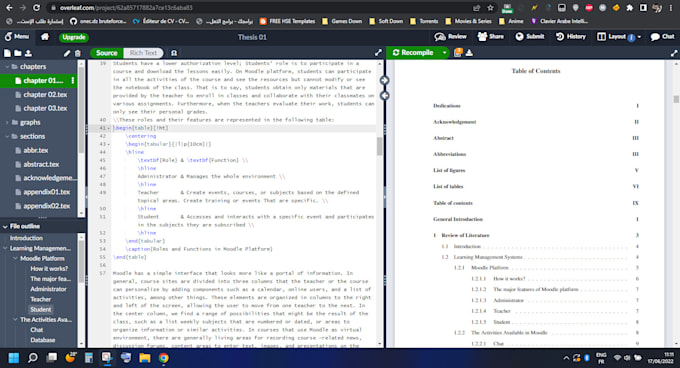This screenshot has height=368, width=680.
Task: Create a new folder icon
Action: [18, 53]
